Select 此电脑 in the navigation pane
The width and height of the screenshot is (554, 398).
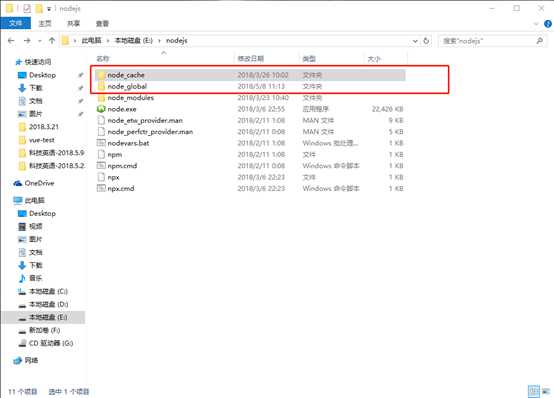[34, 200]
